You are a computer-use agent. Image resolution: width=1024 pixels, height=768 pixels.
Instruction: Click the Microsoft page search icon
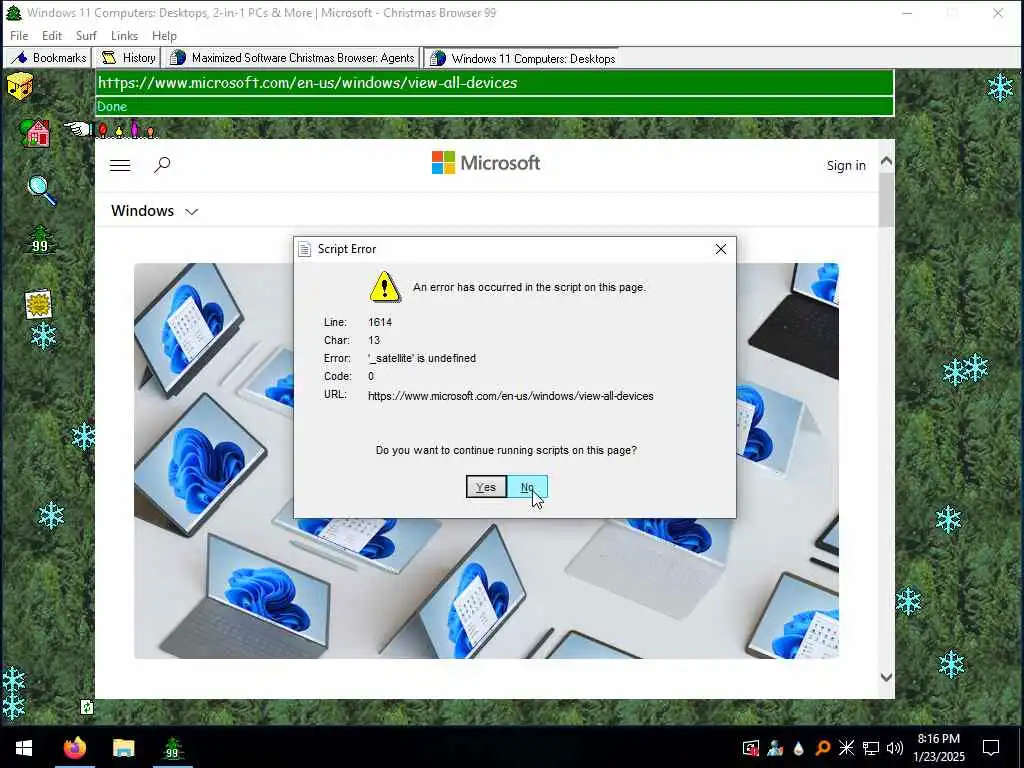pos(162,165)
